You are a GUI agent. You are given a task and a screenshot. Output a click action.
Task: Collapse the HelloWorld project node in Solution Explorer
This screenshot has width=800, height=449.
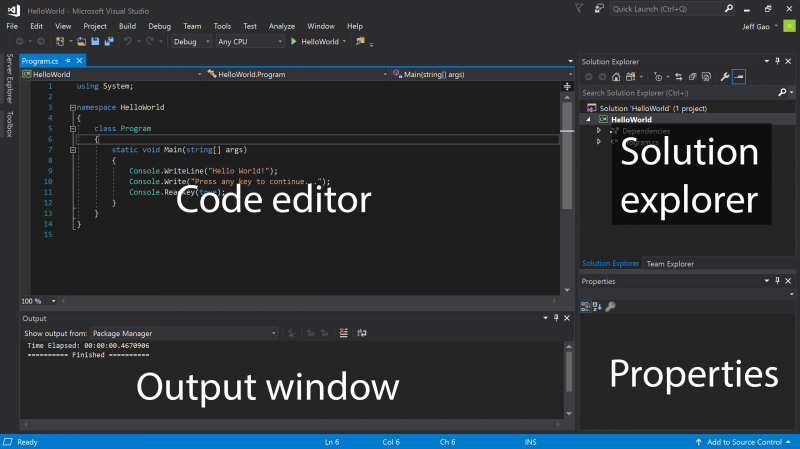pyautogui.click(x=588, y=119)
